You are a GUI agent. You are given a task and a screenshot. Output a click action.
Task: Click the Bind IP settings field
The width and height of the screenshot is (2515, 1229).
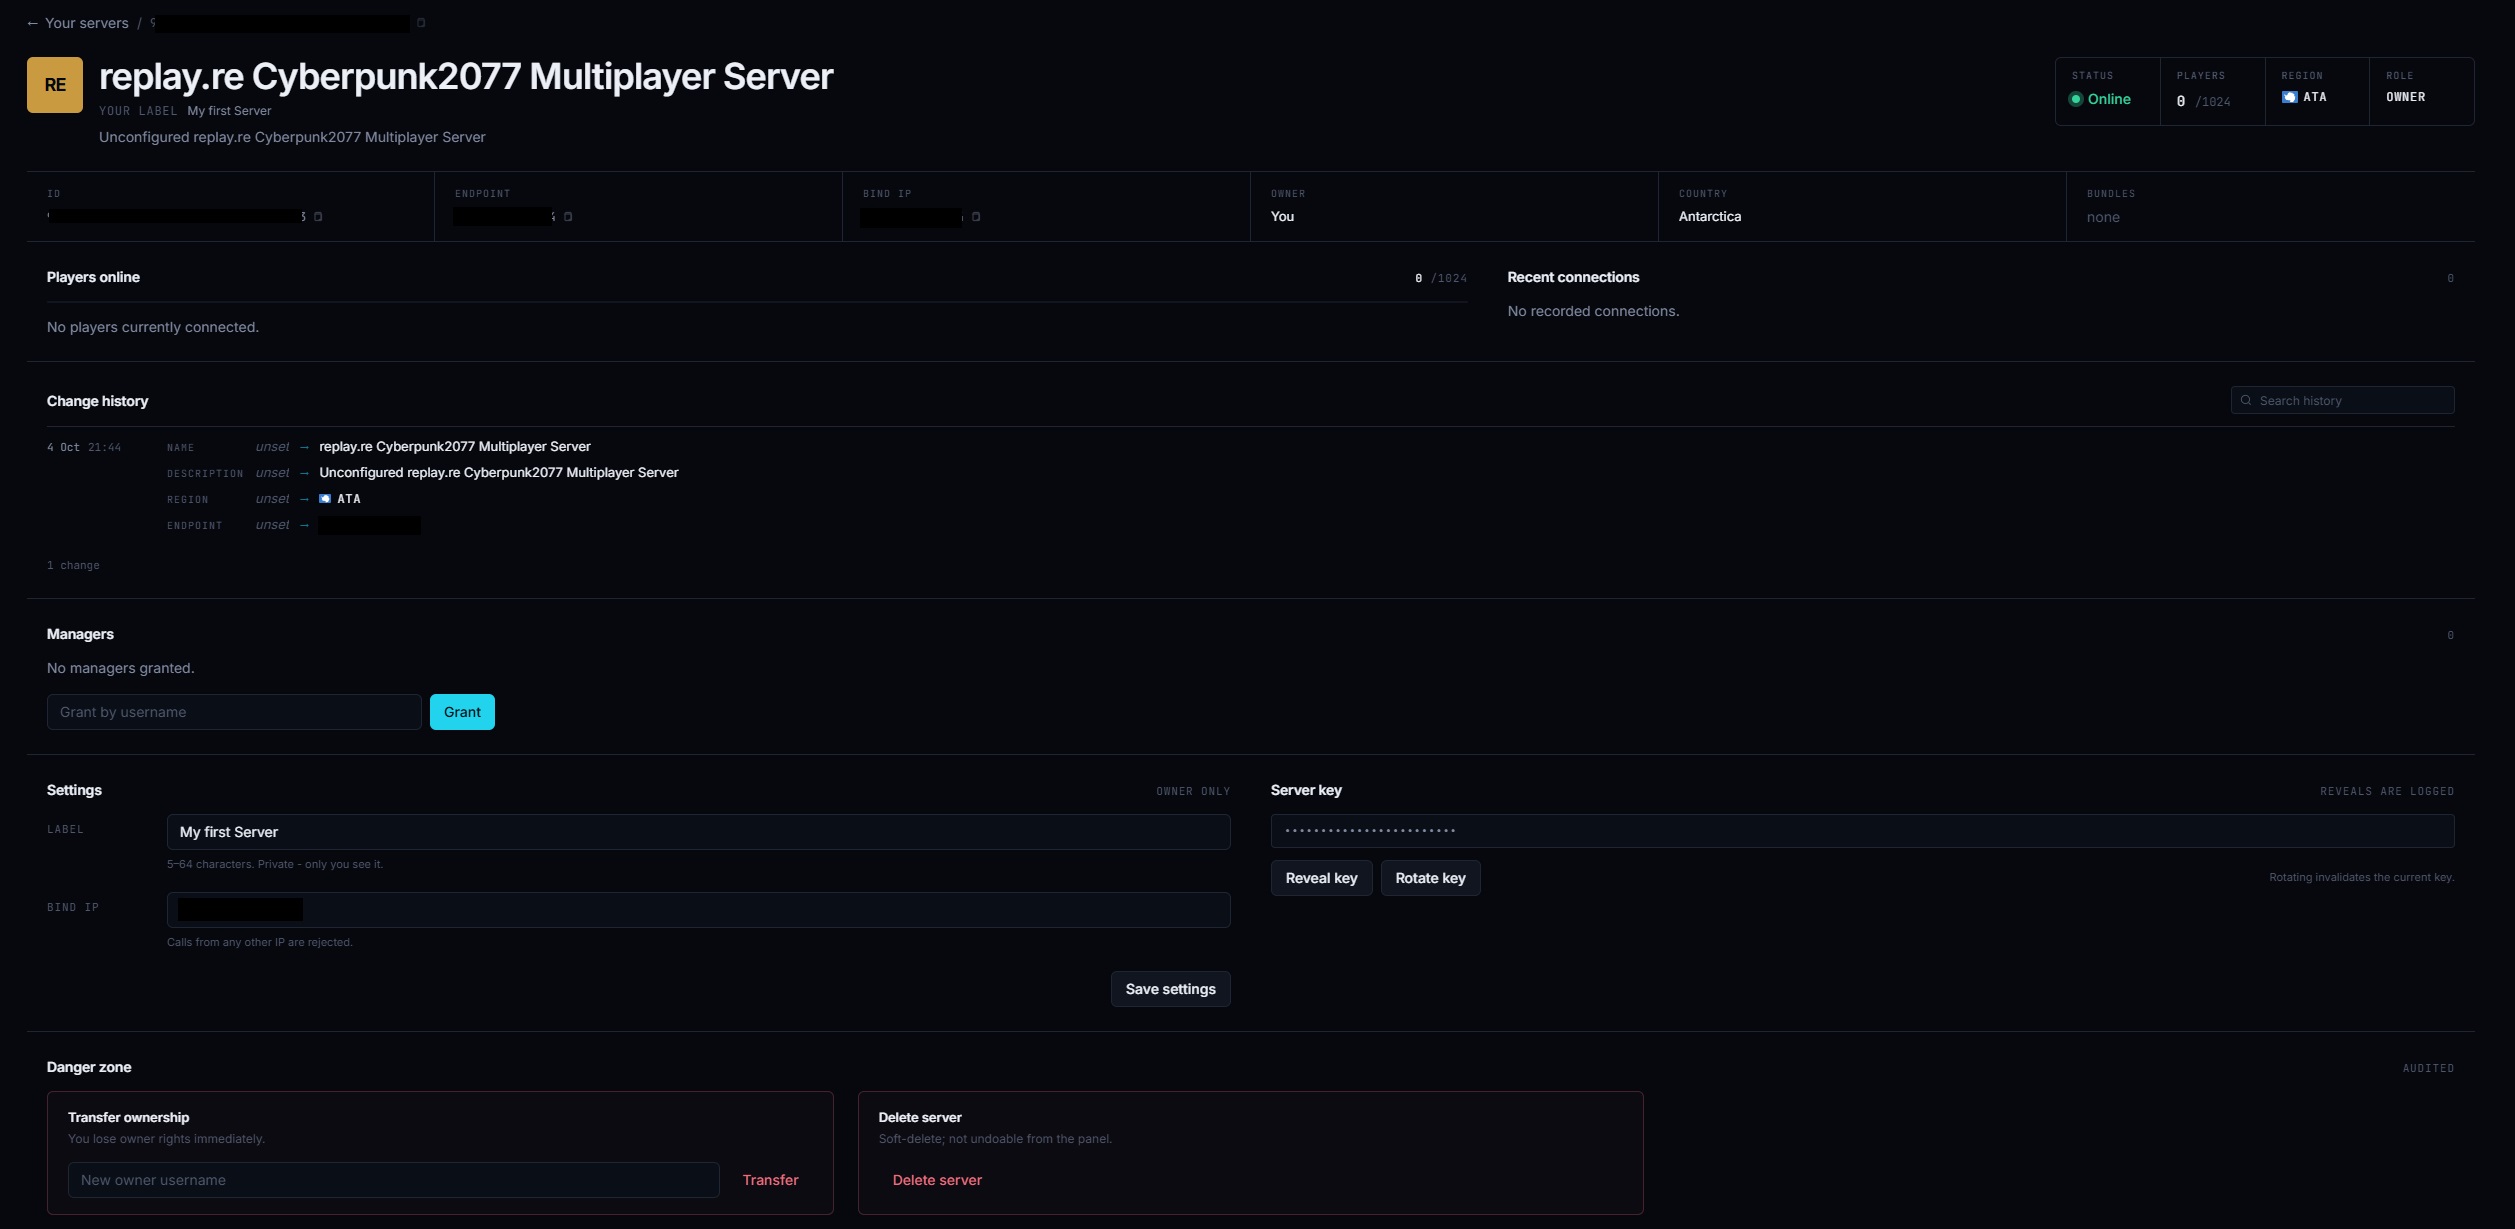point(698,910)
